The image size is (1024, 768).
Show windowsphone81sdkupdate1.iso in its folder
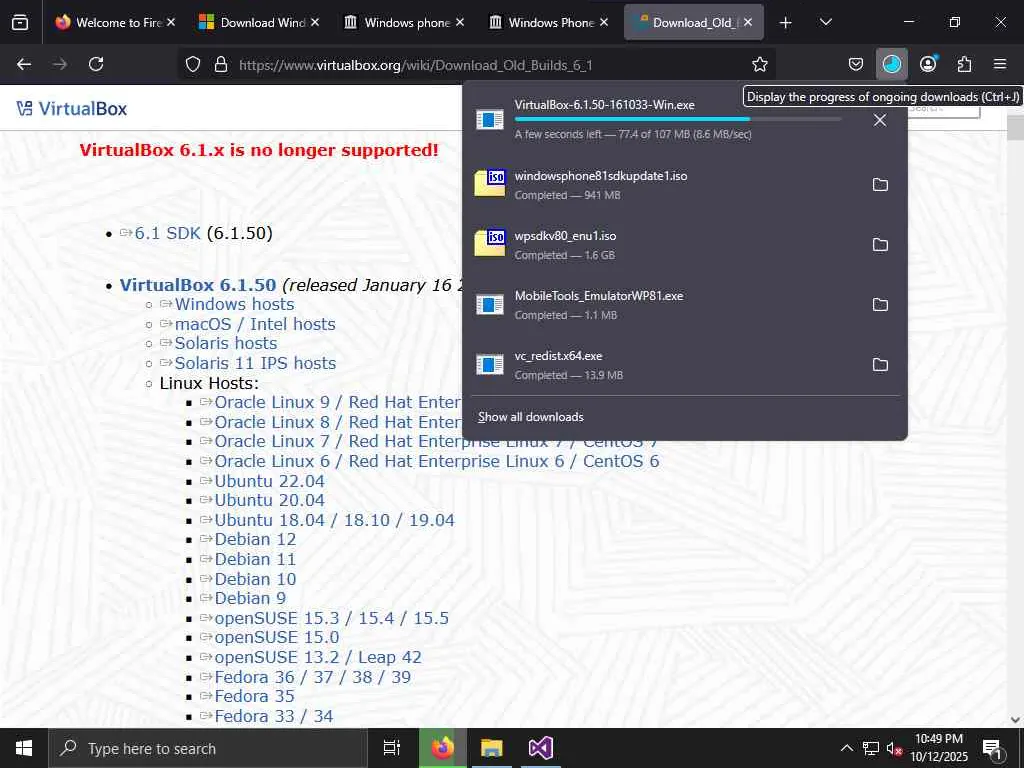click(880, 185)
